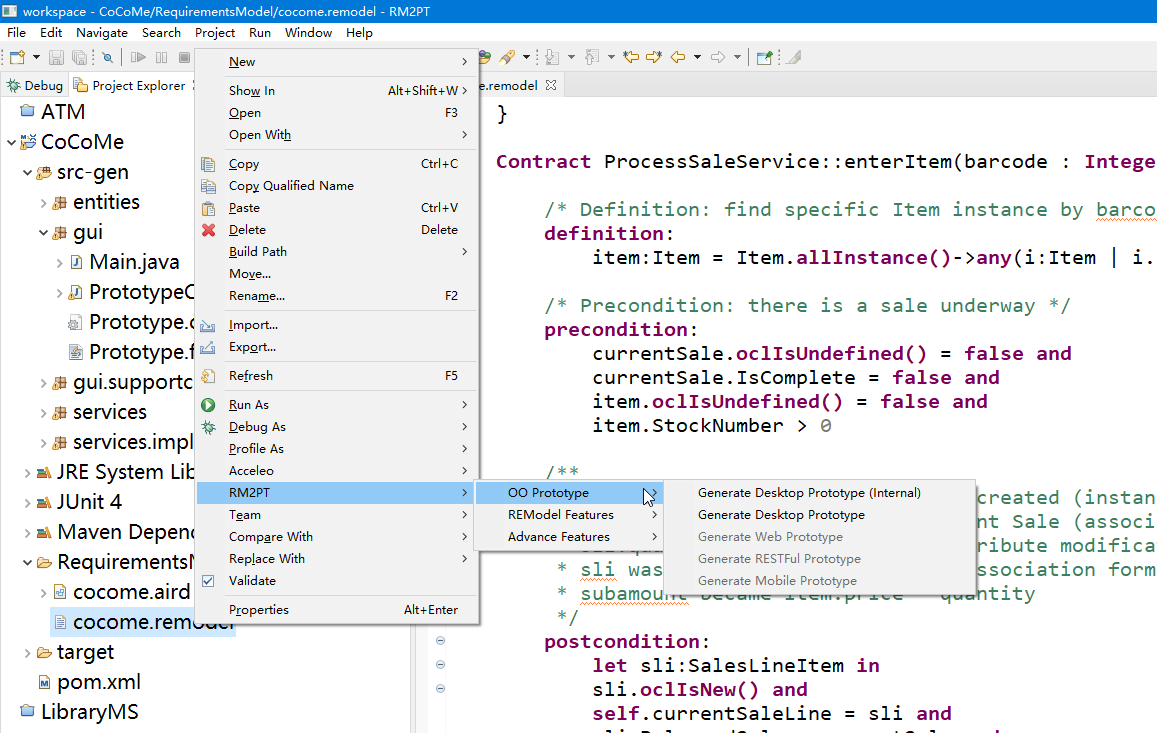Image resolution: width=1157 pixels, height=733 pixels.
Task: Click the Pin Editor toolbar icon
Action: point(764,58)
